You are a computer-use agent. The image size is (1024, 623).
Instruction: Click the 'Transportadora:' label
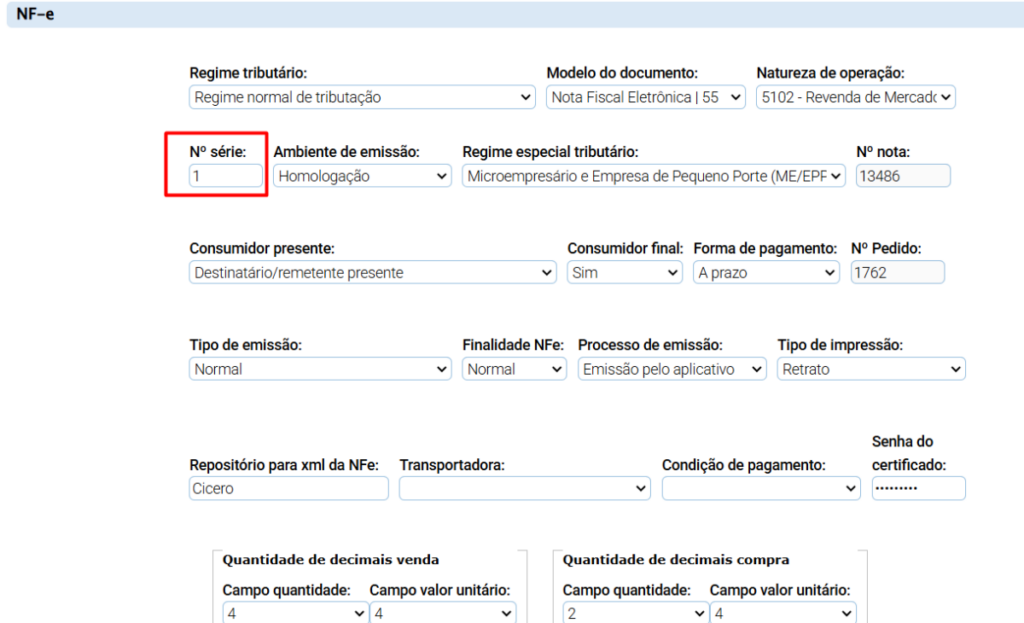point(452,465)
